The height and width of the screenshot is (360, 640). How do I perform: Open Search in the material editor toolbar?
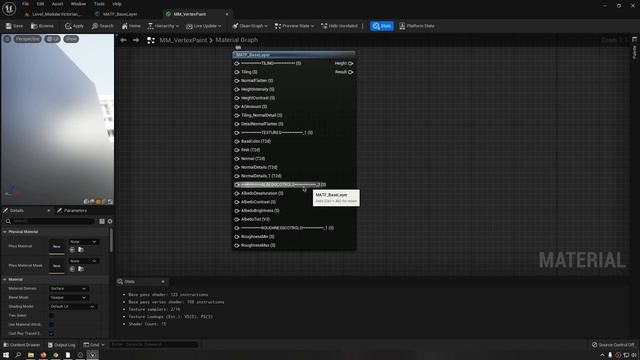point(102,26)
